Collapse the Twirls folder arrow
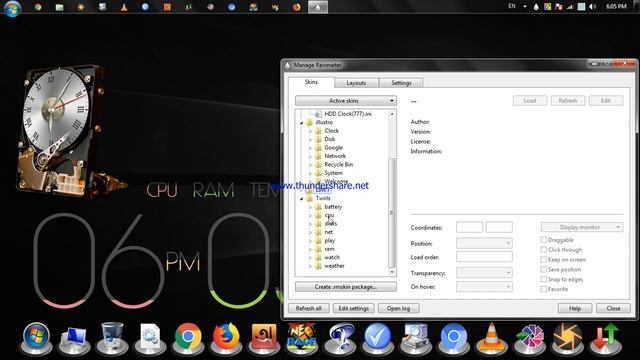The width and height of the screenshot is (640, 360). 302,198
